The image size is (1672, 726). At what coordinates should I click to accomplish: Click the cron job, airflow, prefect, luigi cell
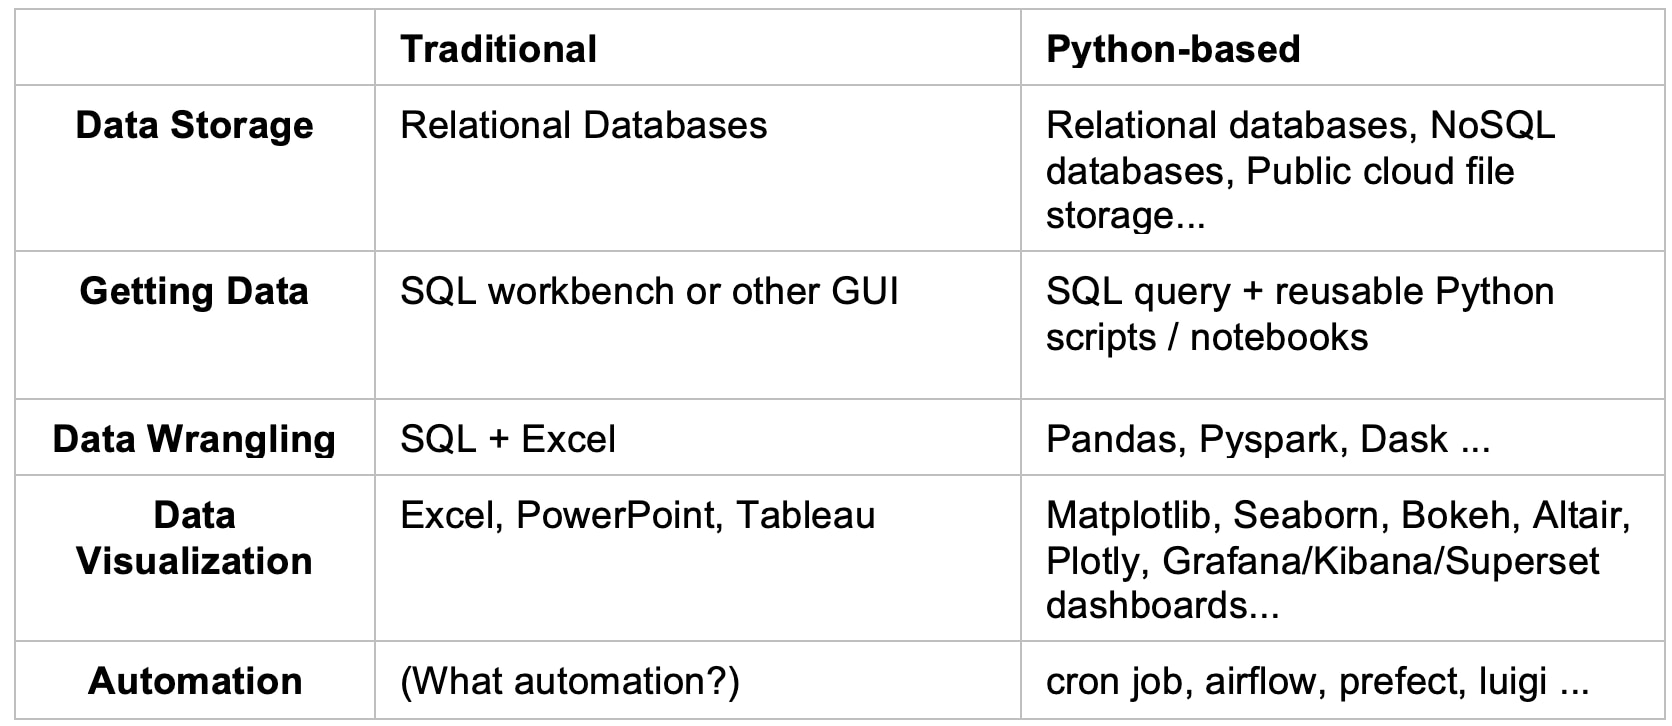click(1316, 681)
